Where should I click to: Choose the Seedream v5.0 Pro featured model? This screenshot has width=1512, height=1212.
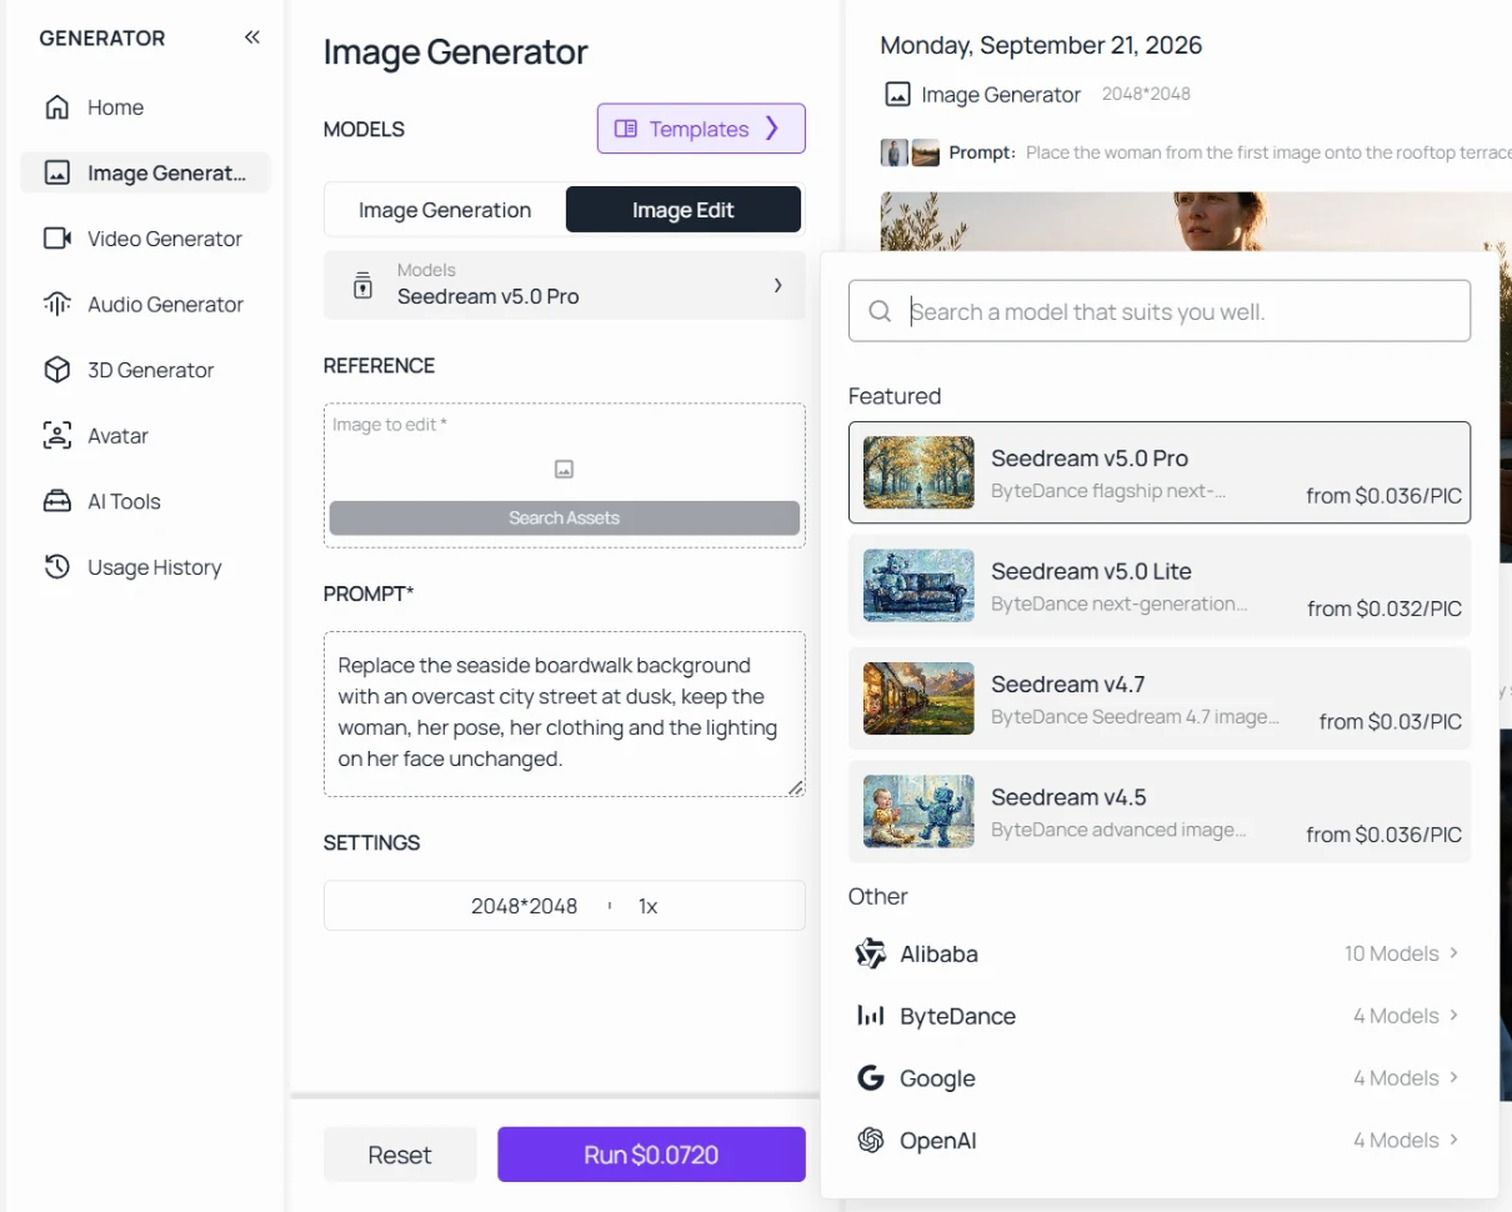coord(1159,472)
